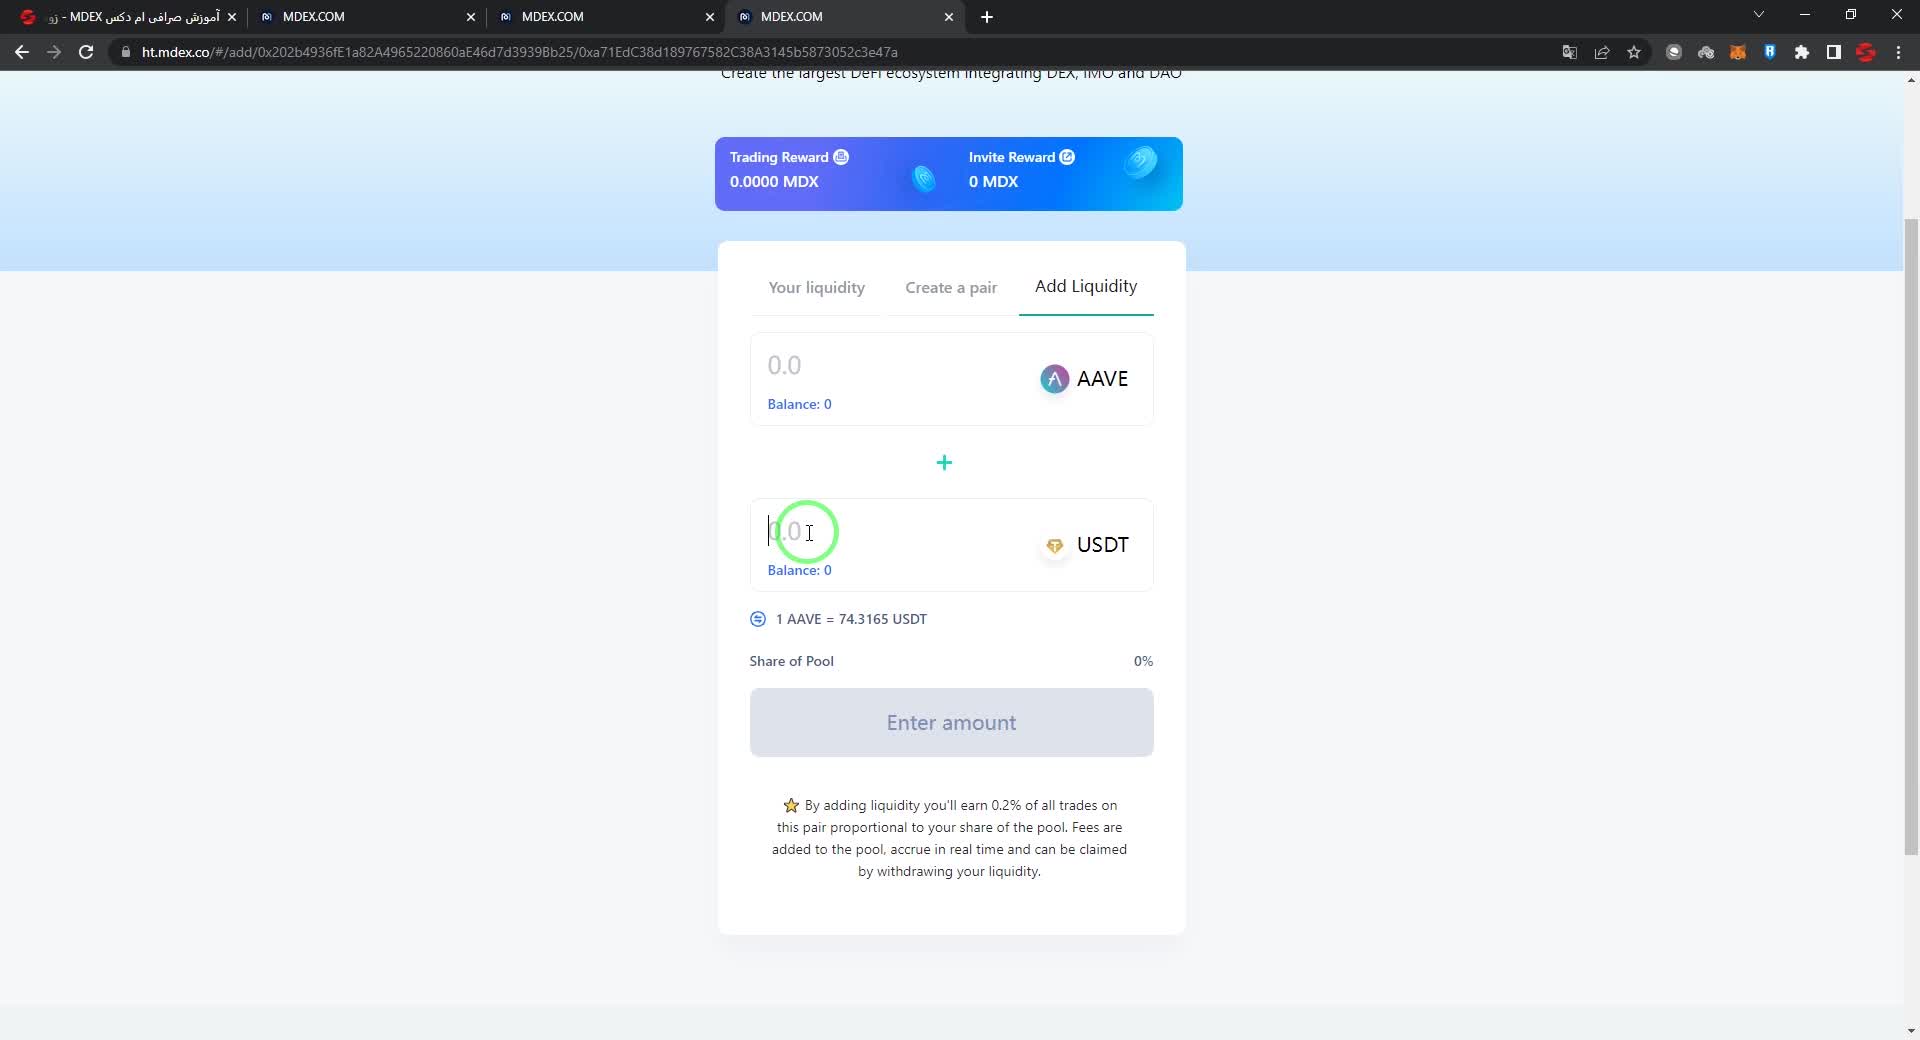Bookmark this page with the star icon

(1634, 52)
